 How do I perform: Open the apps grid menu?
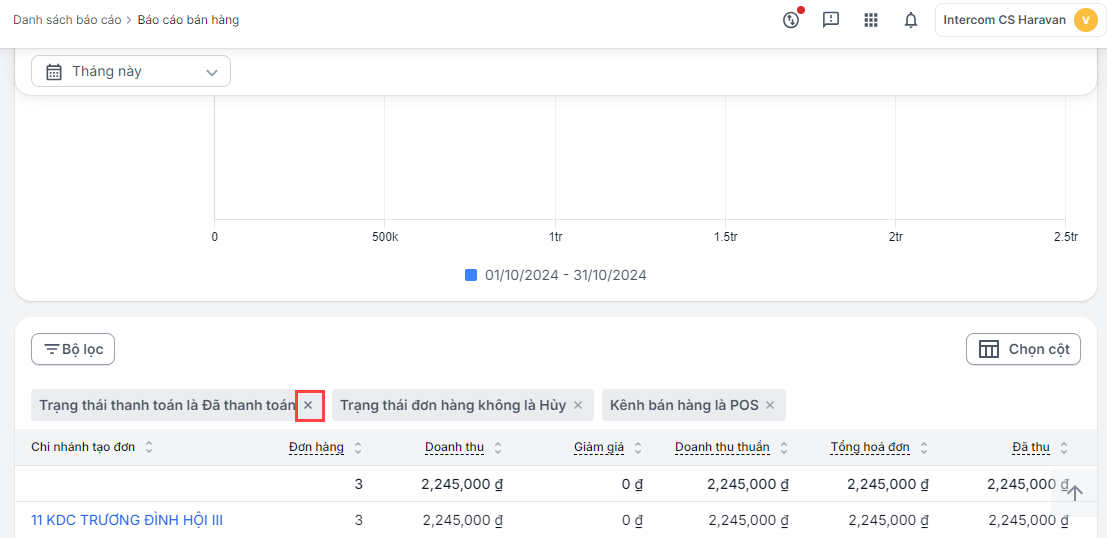pos(871,20)
